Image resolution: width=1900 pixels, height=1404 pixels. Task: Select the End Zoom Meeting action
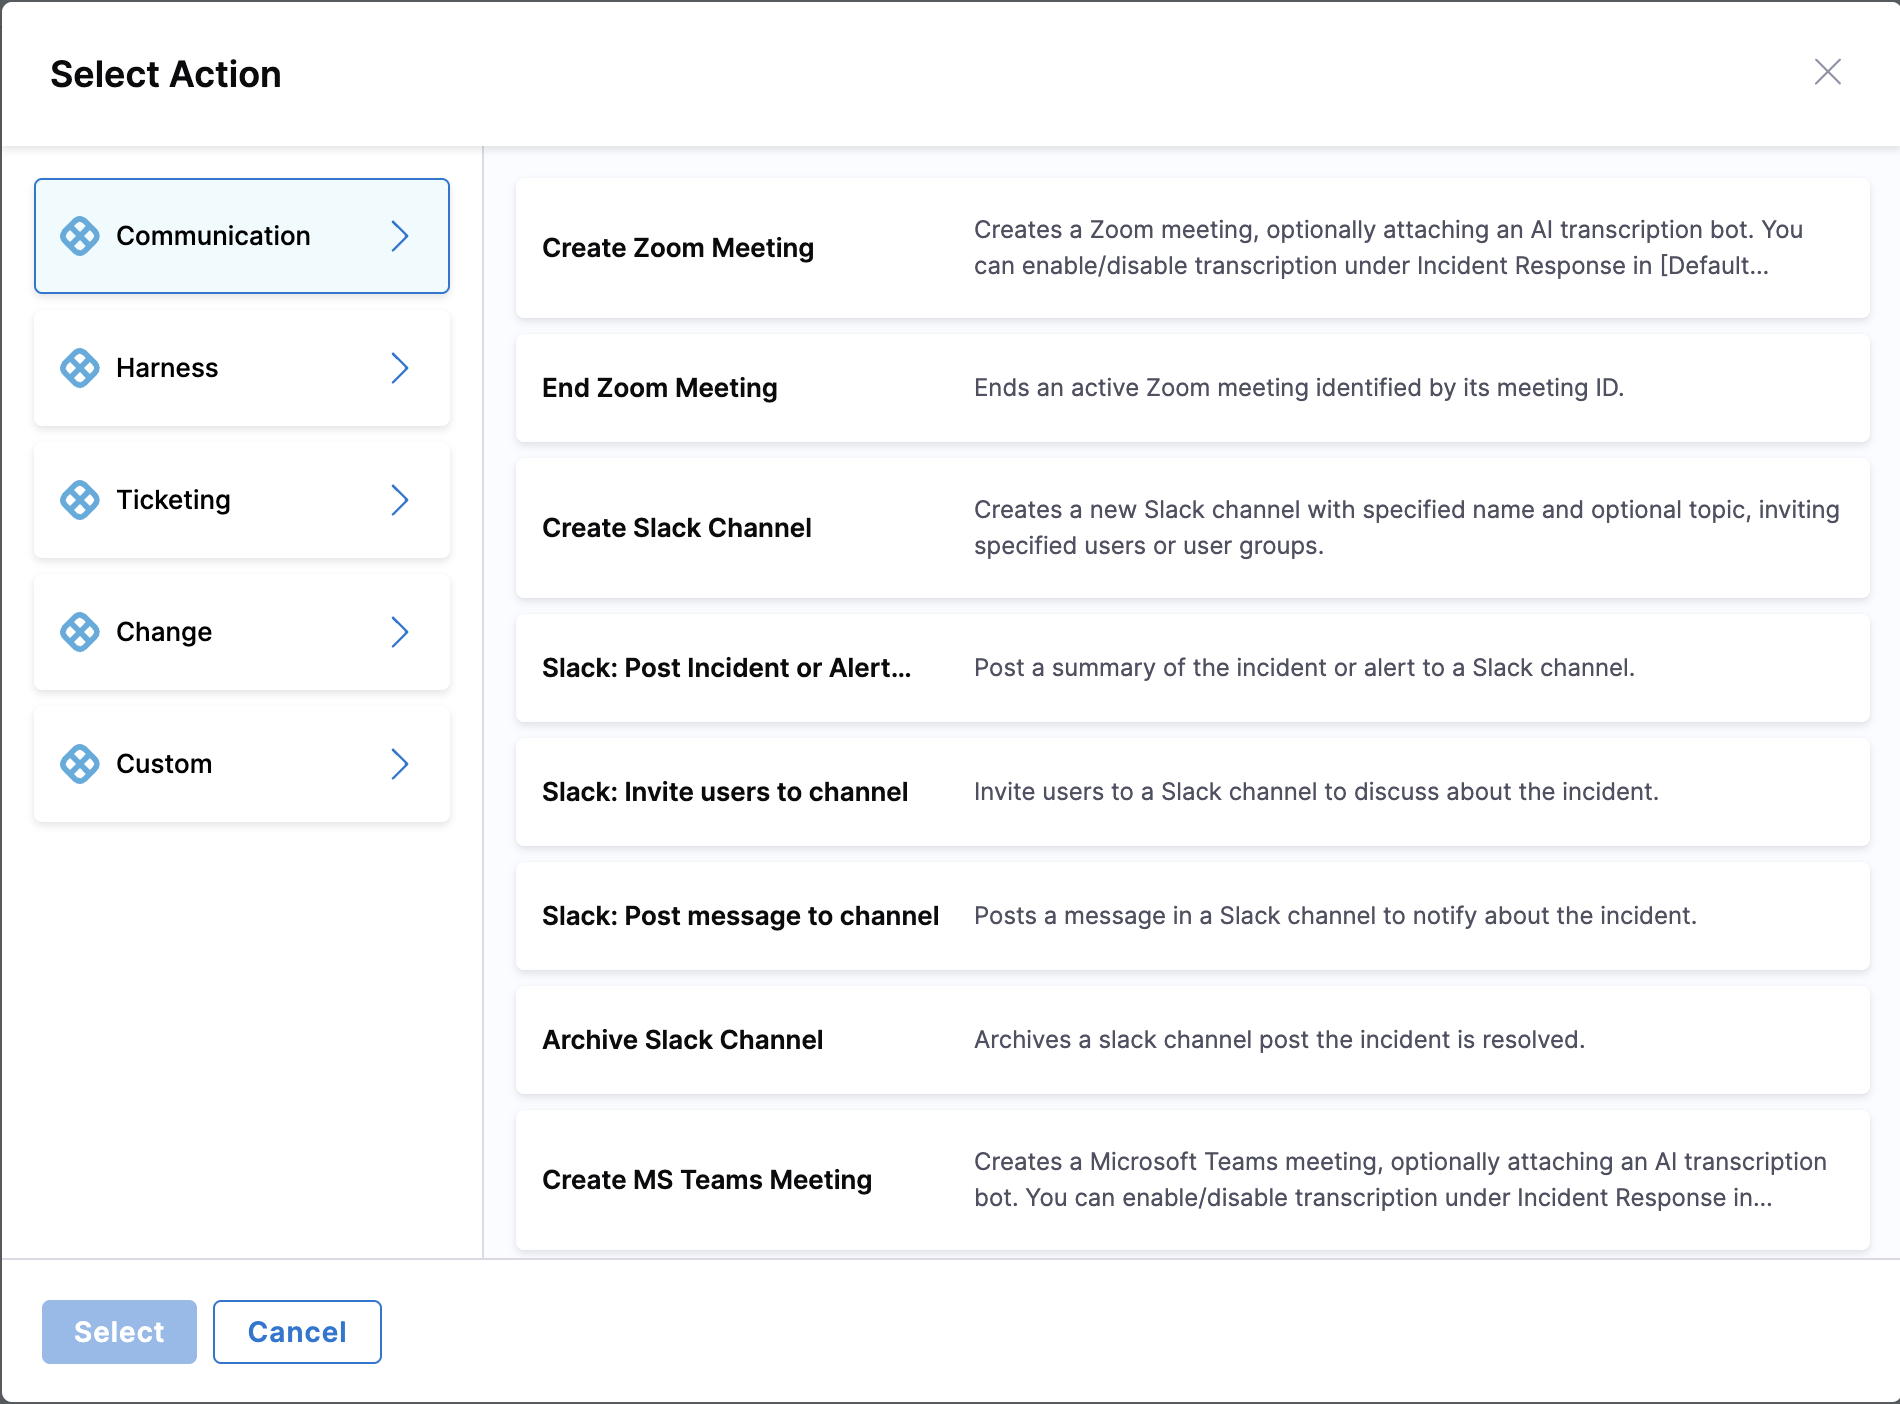pyautogui.click(x=1195, y=388)
